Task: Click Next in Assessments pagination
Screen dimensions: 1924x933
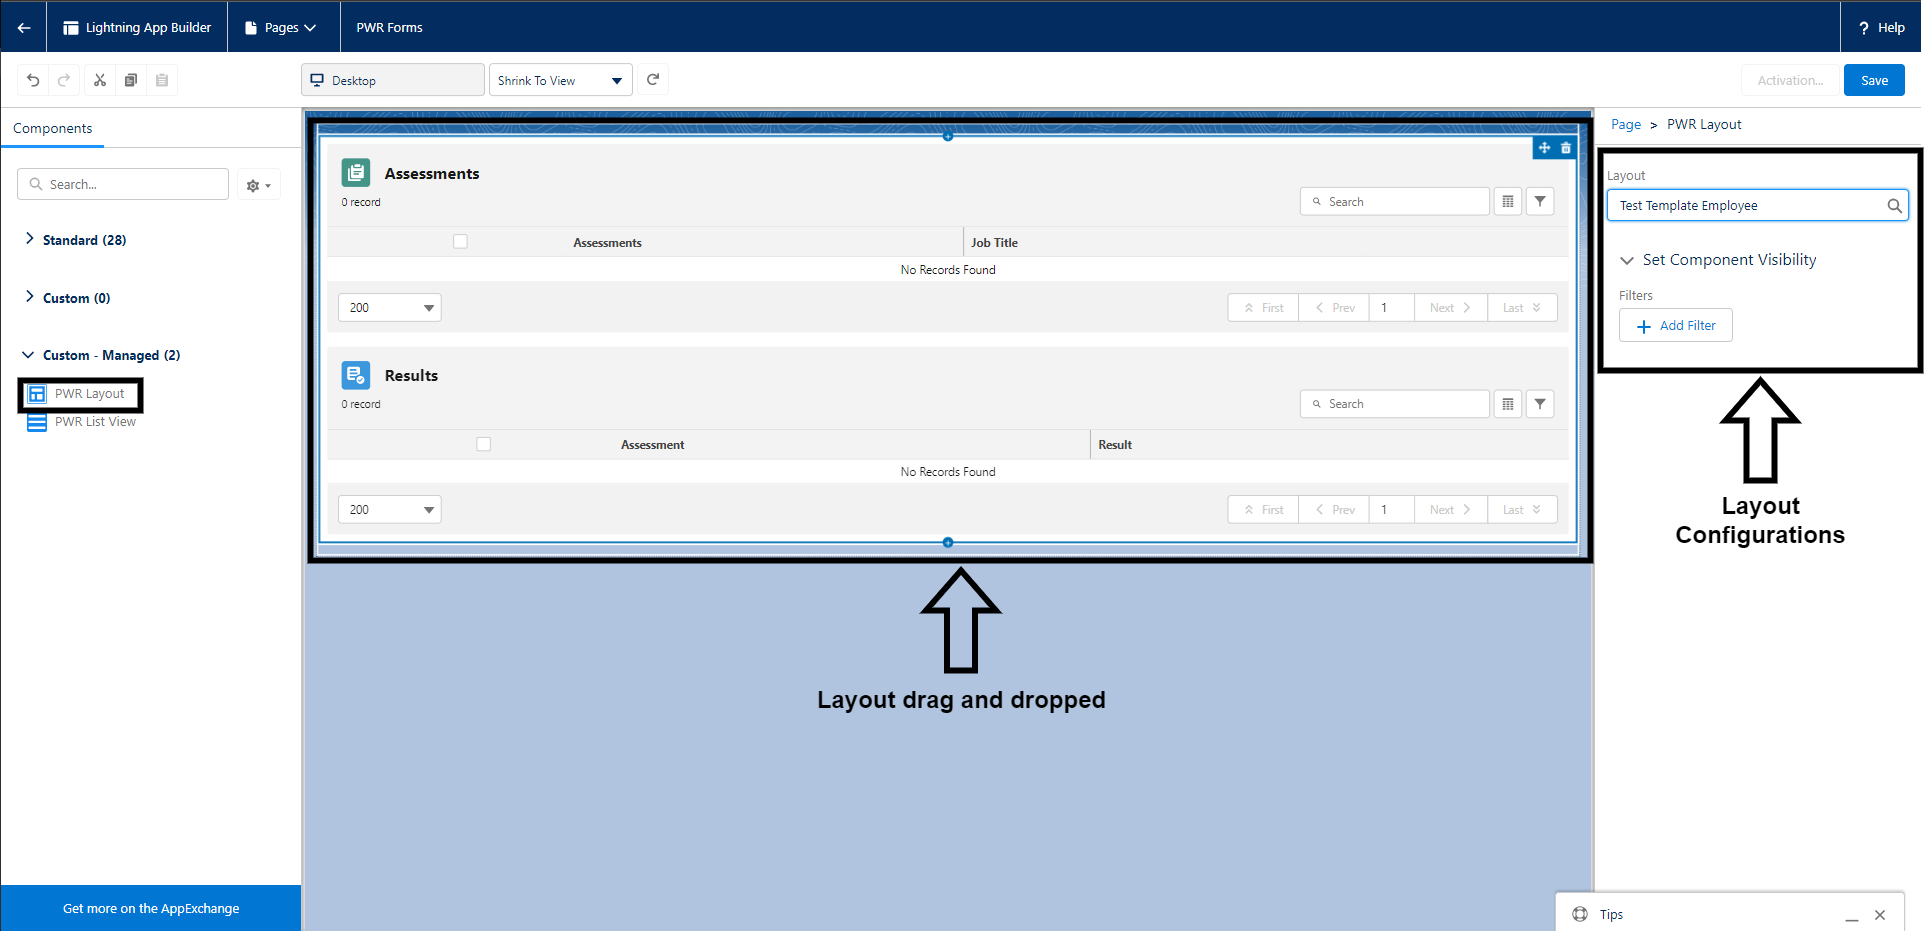Action: click(x=1450, y=308)
